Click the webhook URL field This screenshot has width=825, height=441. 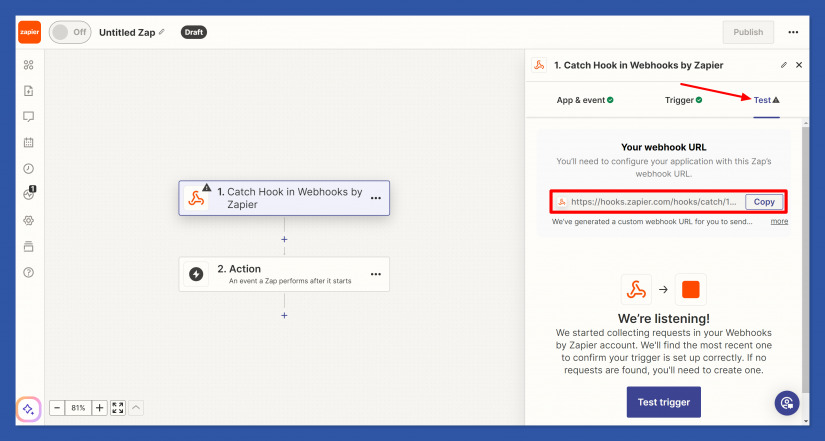pyautogui.click(x=648, y=202)
